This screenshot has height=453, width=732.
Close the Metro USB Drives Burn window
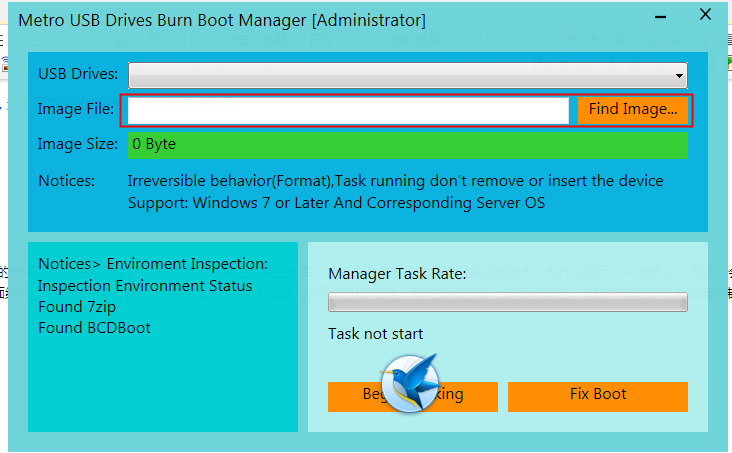[705, 14]
